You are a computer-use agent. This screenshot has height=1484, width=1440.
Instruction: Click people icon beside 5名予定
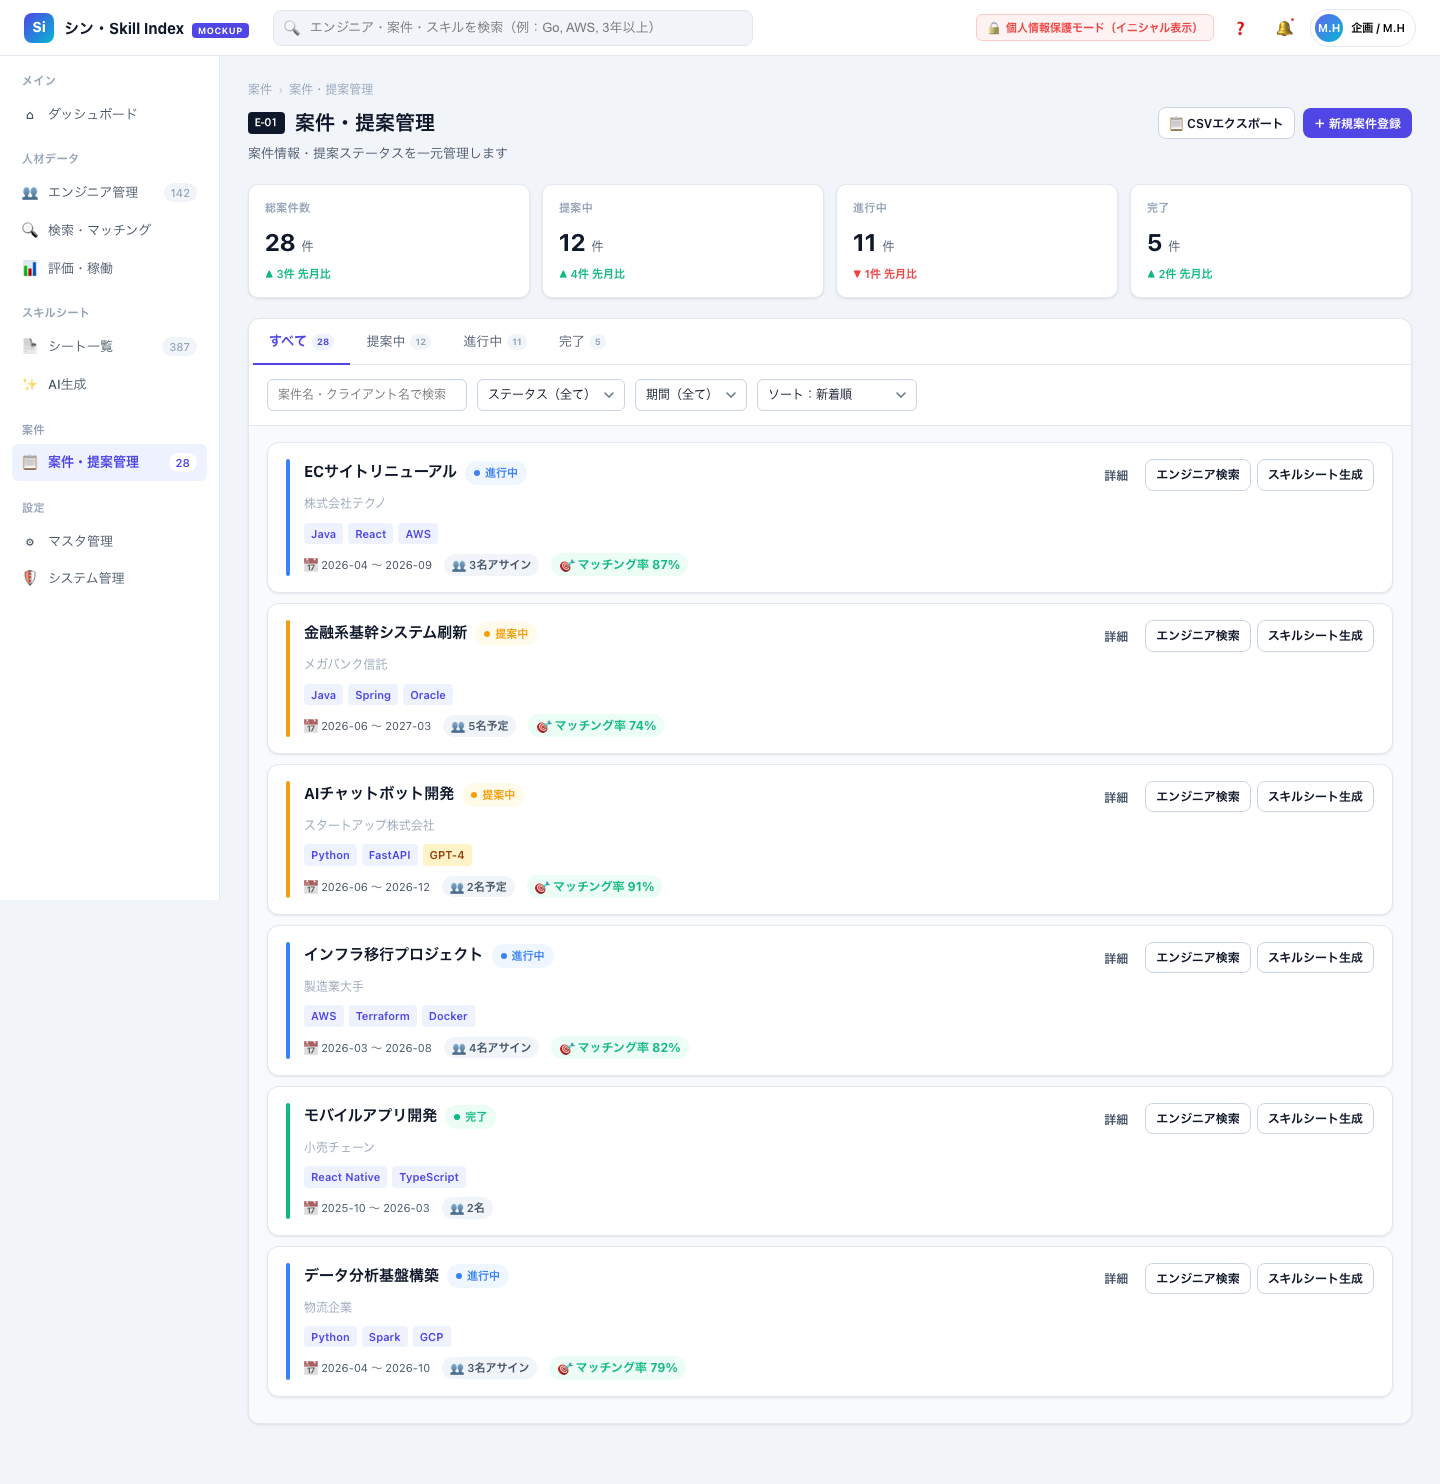[458, 727]
